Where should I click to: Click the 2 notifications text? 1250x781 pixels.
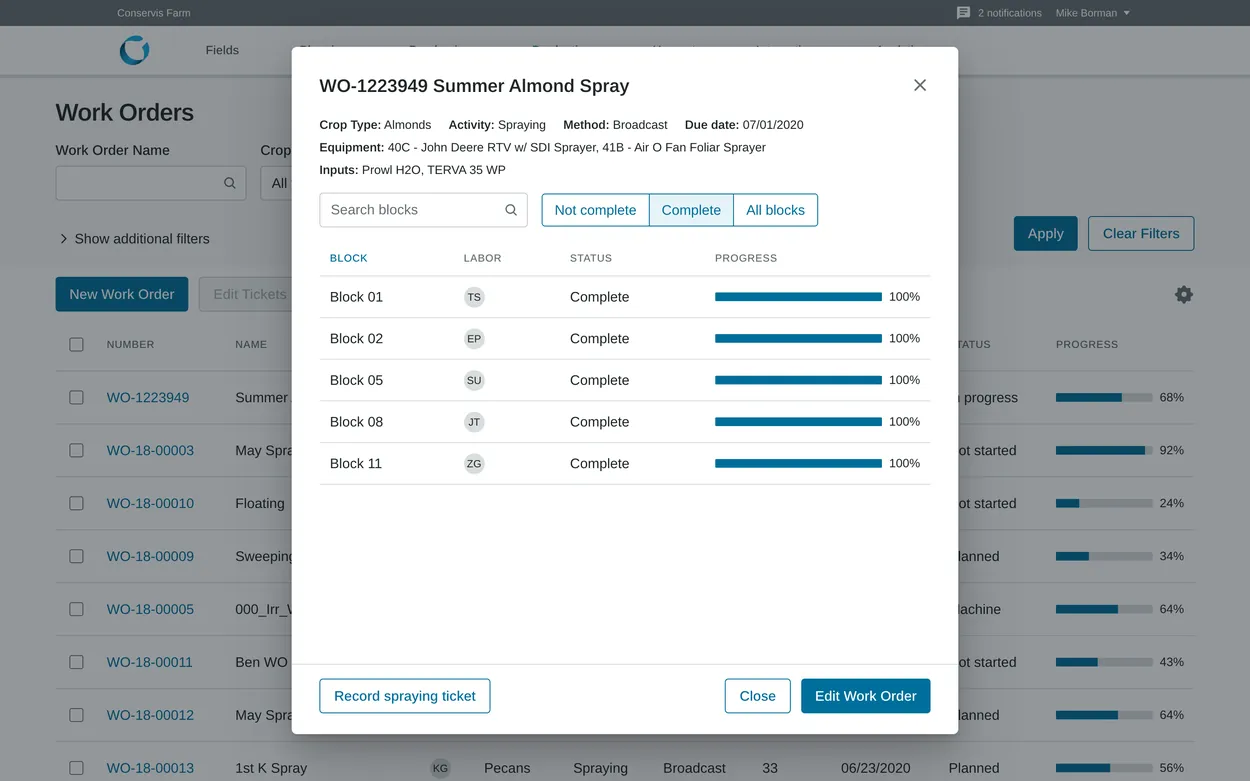click(1010, 13)
